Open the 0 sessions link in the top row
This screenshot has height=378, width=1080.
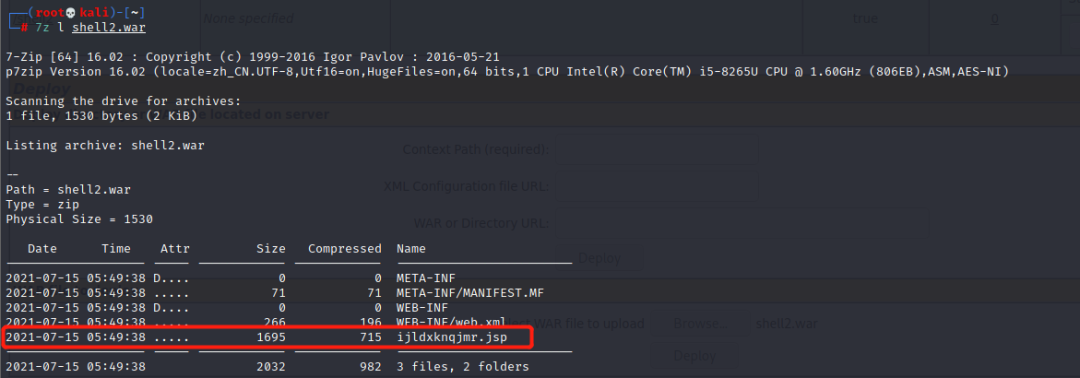pyautogui.click(x=995, y=19)
